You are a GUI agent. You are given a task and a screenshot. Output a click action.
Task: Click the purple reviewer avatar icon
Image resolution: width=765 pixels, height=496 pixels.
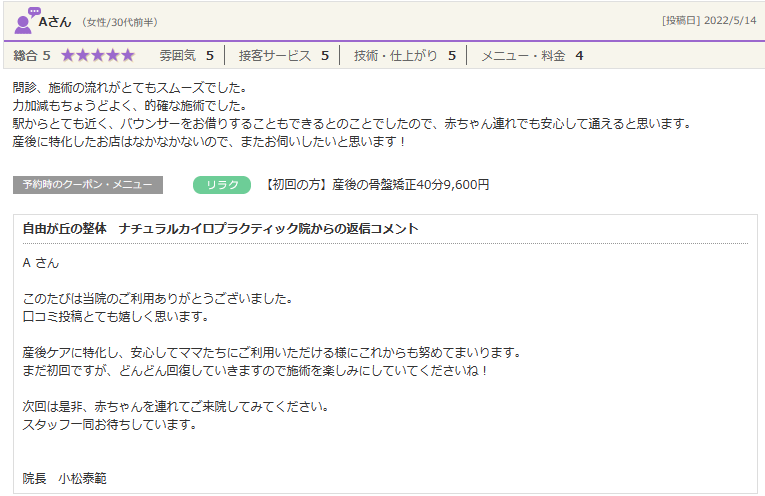[27, 20]
